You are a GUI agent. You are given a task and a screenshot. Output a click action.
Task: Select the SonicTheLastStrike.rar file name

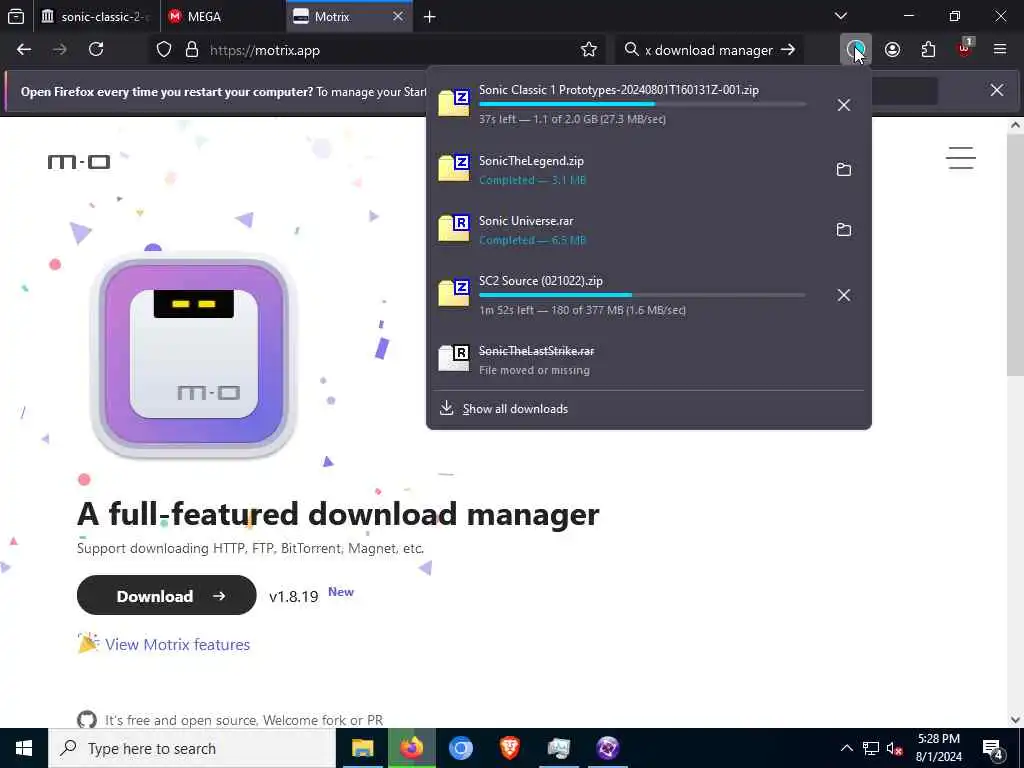click(537, 351)
